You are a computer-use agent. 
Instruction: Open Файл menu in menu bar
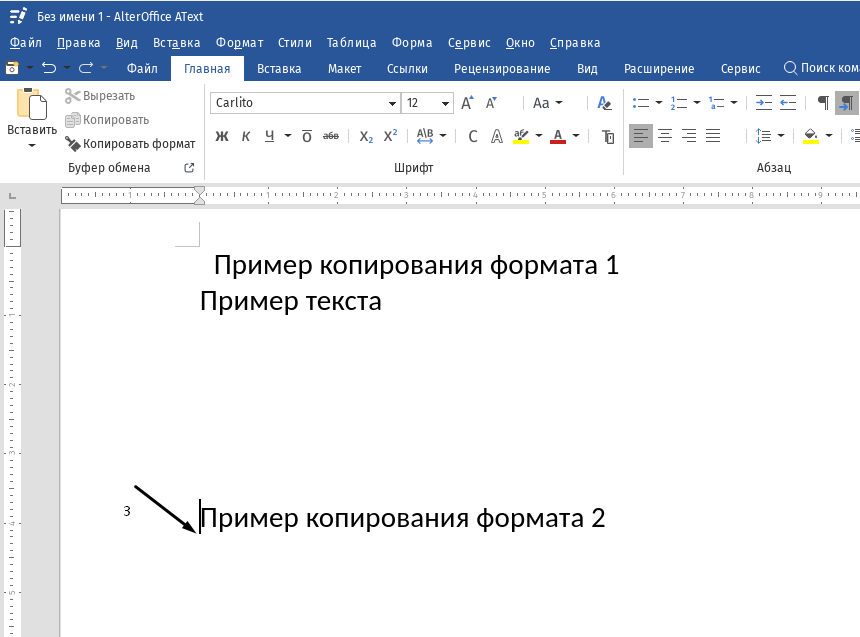coord(26,43)
